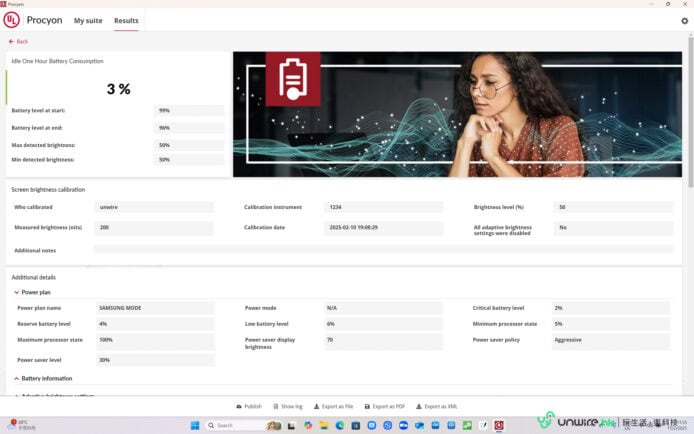This screenshot has width=694, height=434.
Task: Click the UL Procyon logo
Action: (12, 20)
